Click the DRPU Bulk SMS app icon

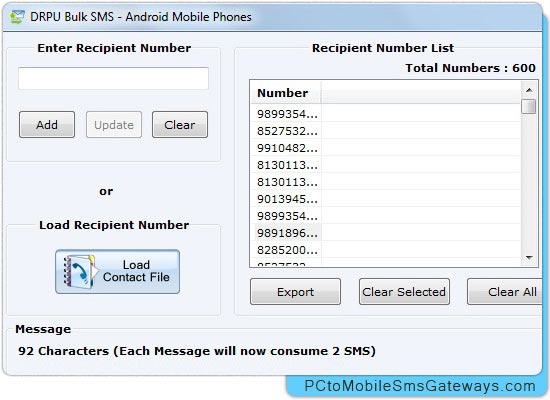17,16
